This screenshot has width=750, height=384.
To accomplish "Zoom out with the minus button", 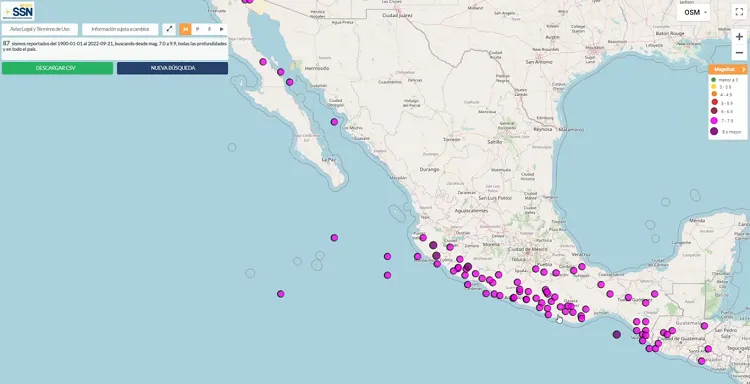I will 739,53.
